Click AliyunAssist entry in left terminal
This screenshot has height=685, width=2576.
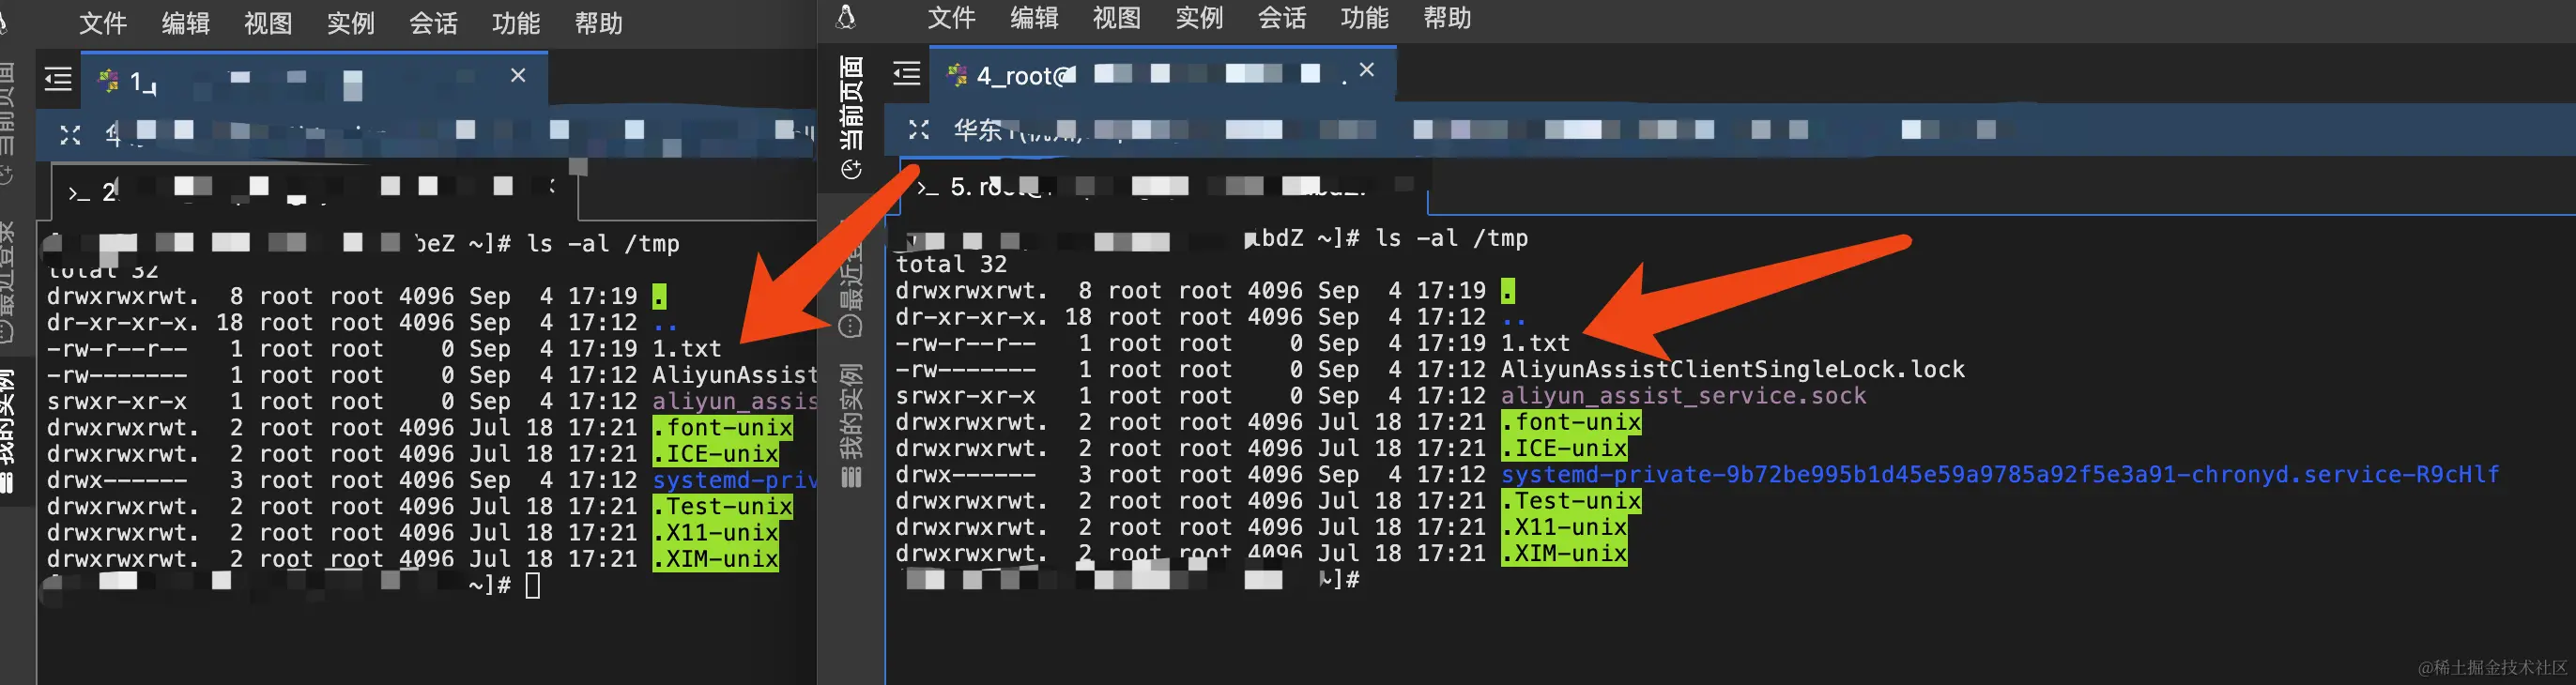click(x=735, y=375)
